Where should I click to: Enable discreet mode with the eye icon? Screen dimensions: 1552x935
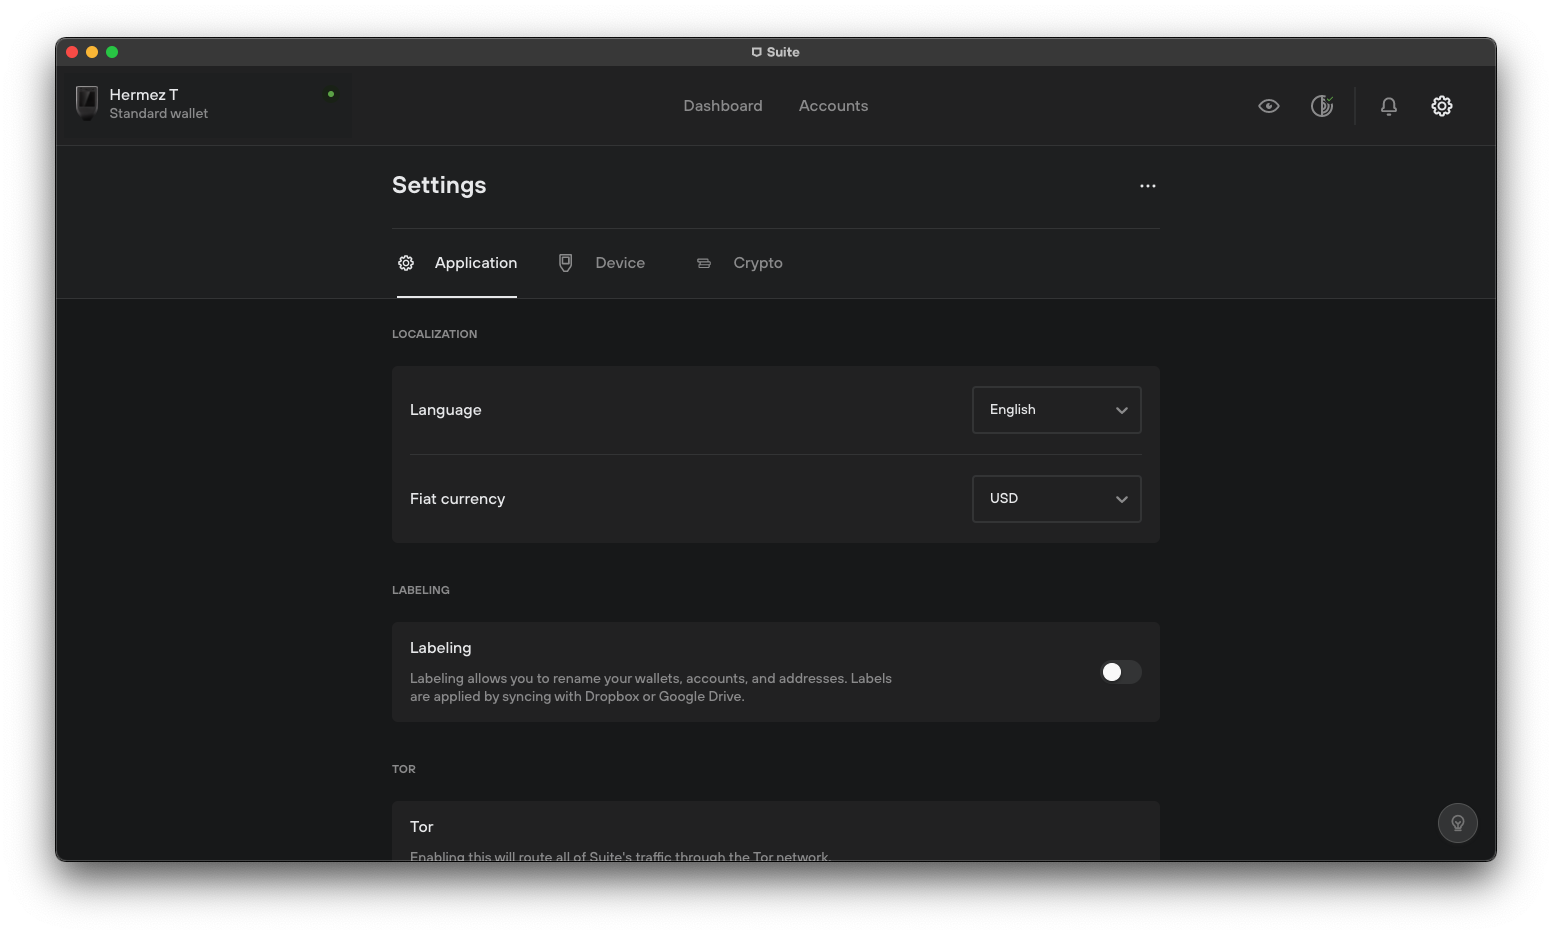[x=1268, y=105]
